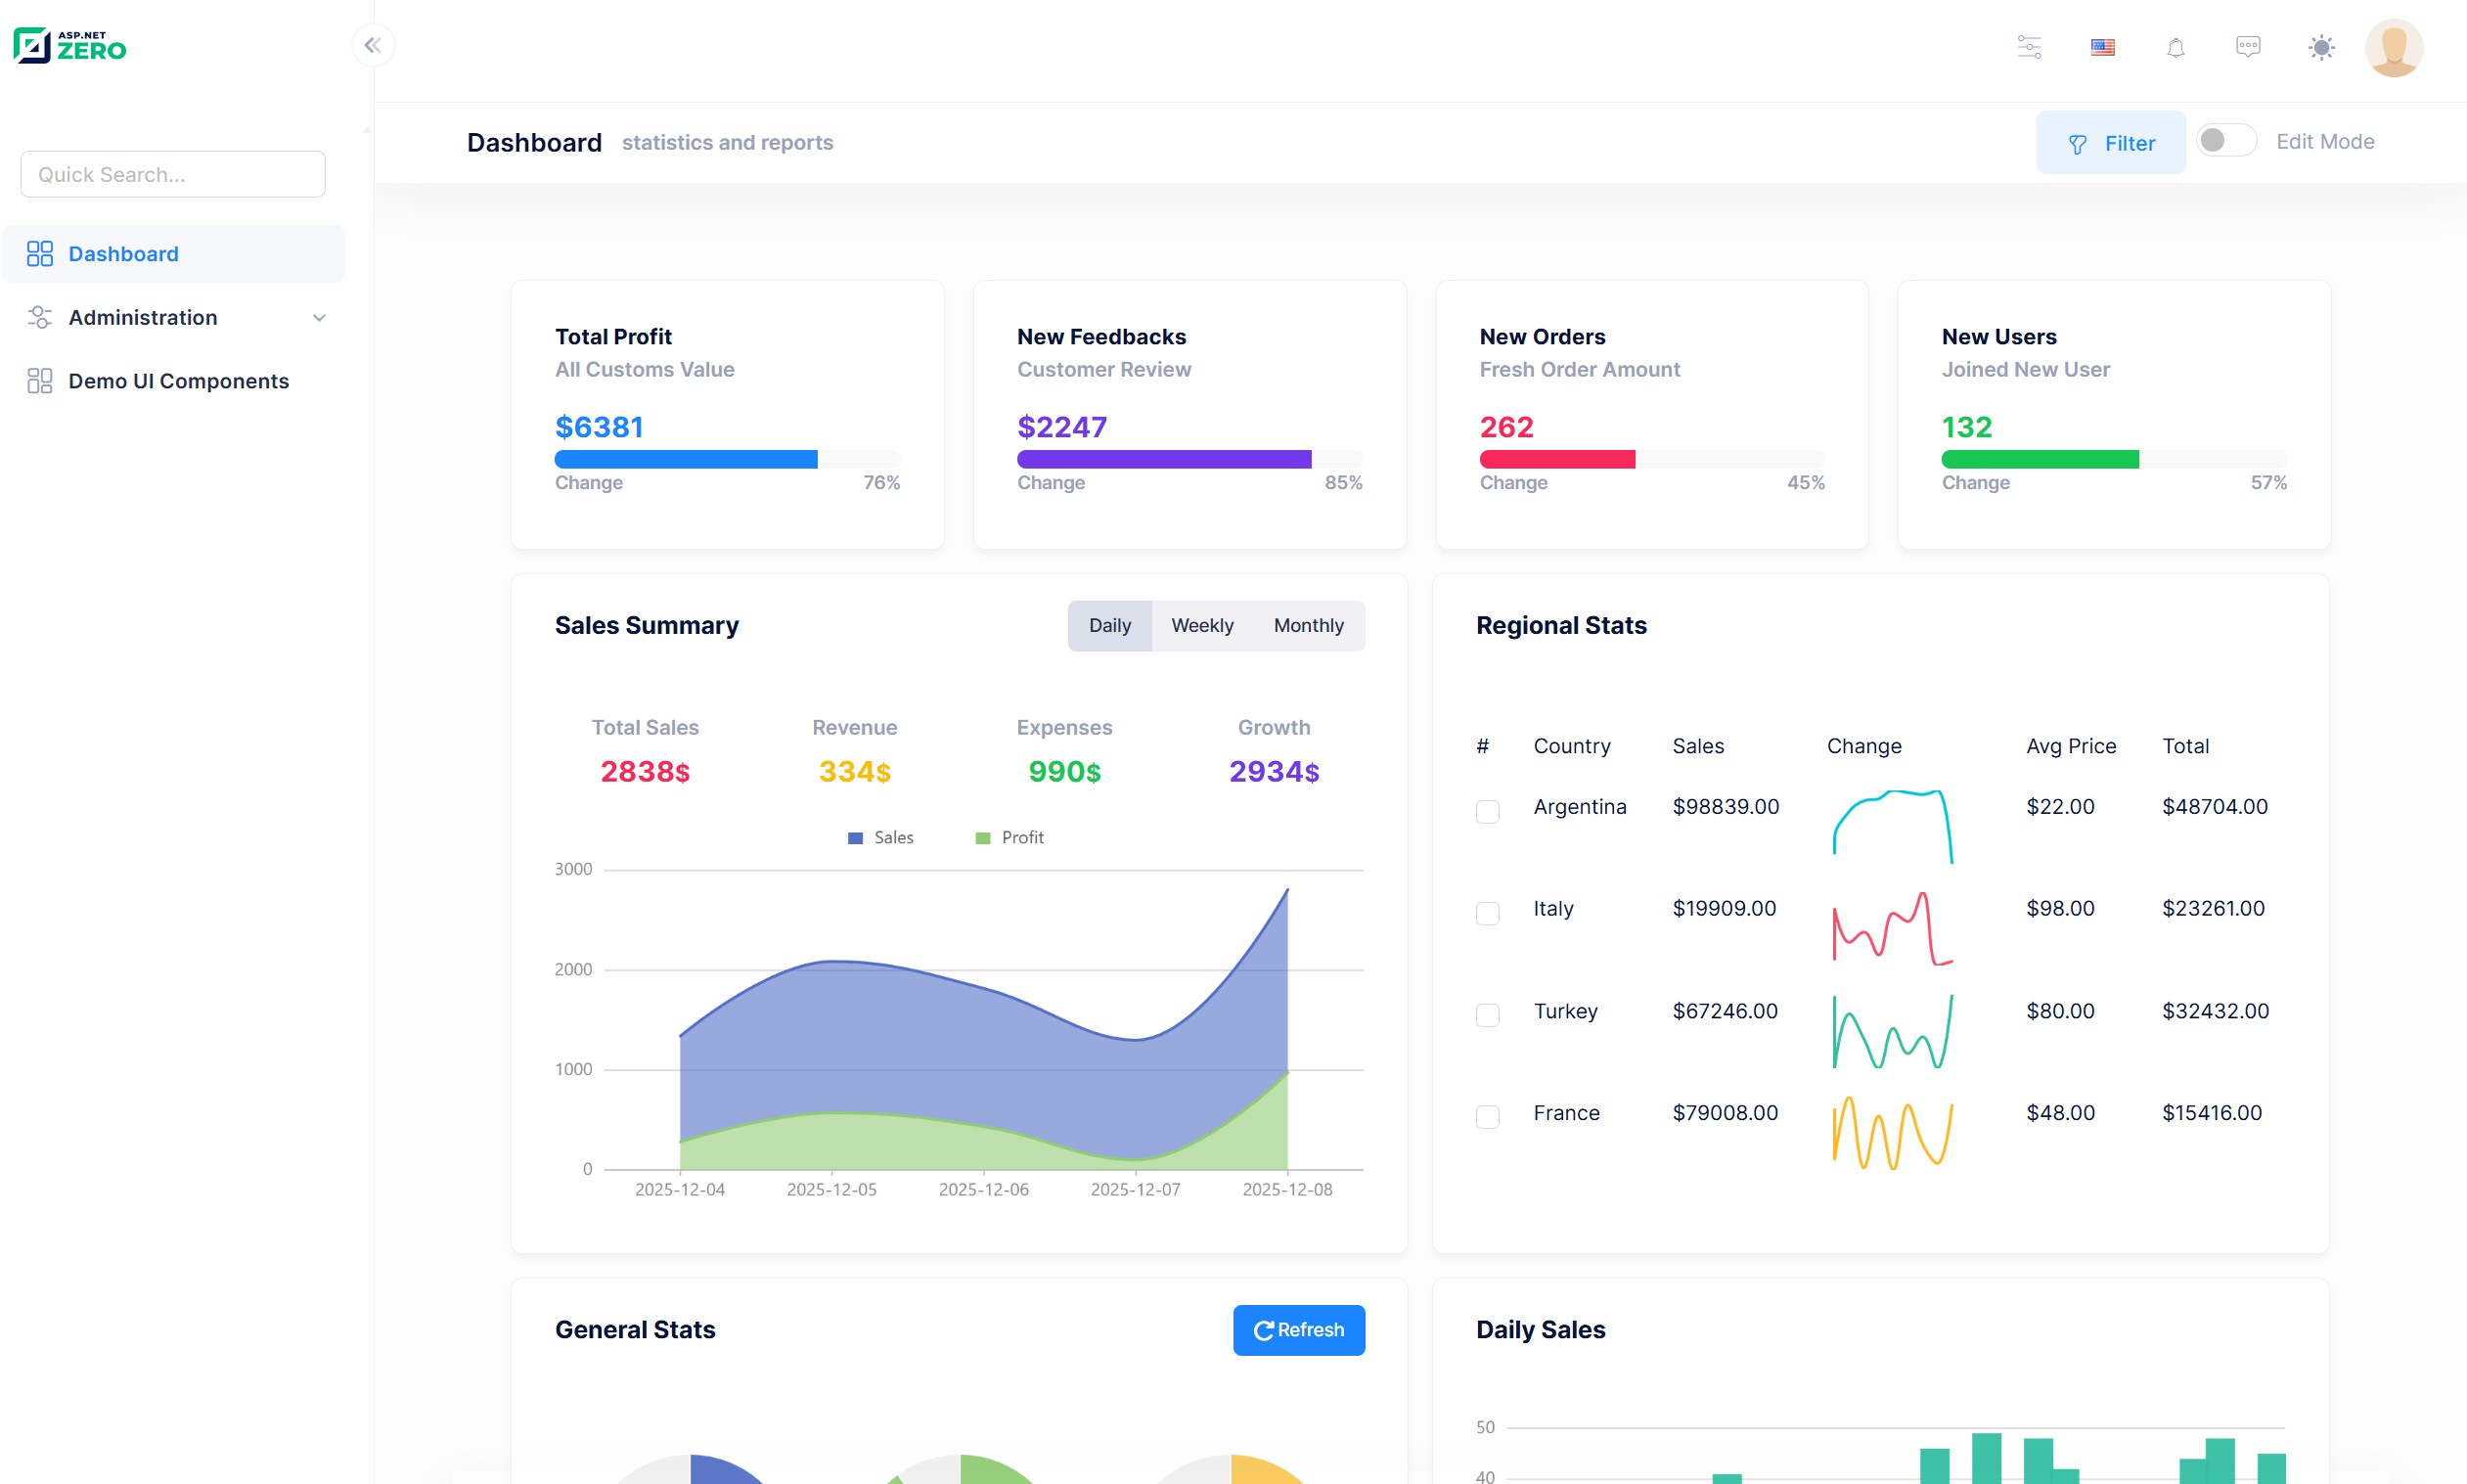2467x1484 pixels.
Task: Open the notifications bell
Action: 2175,47
